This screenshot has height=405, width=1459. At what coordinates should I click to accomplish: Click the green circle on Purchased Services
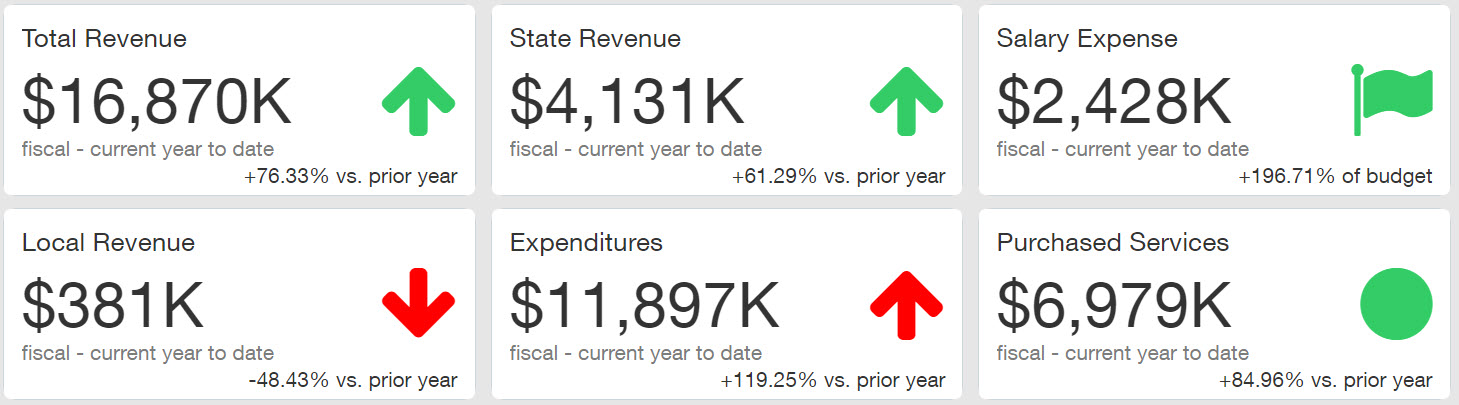point(1396,304)
